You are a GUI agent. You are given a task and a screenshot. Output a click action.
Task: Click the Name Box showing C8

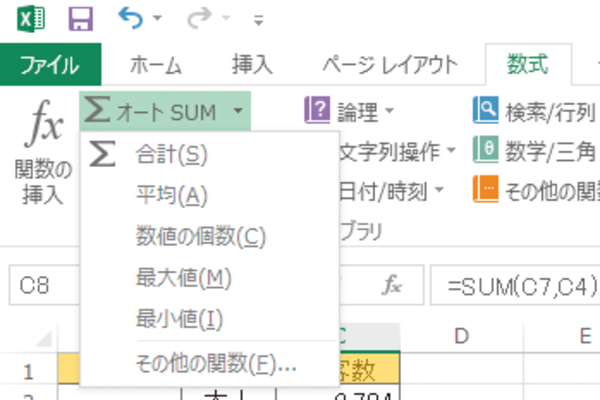(x=44, y=286)
